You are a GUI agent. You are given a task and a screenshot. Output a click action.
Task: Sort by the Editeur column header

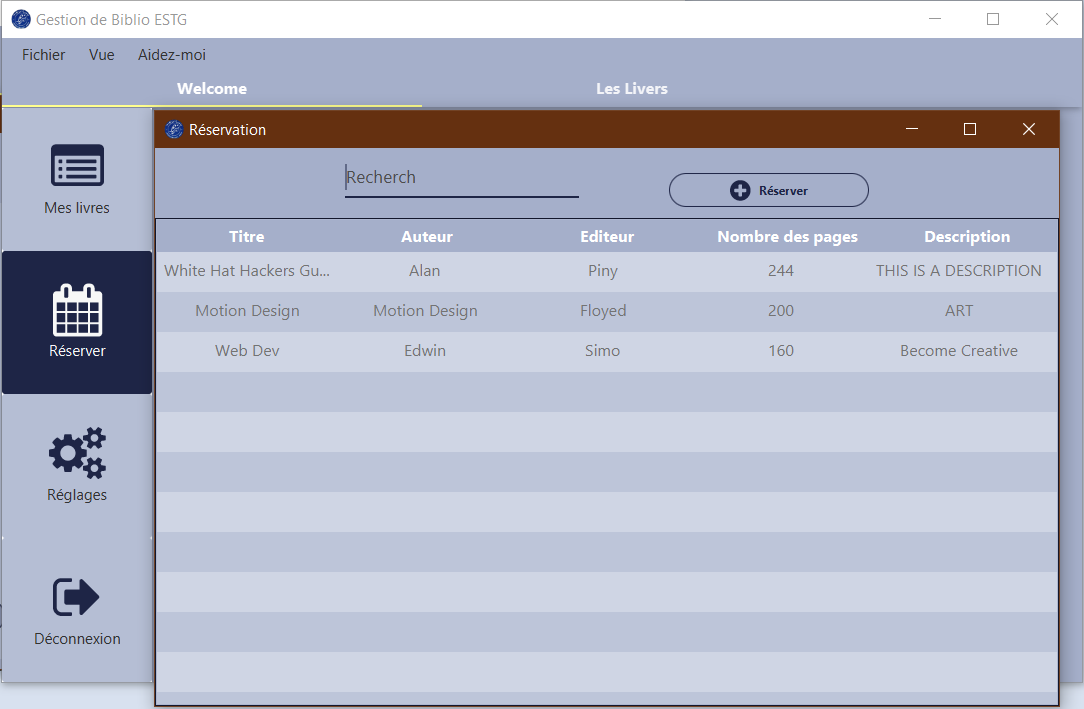[607, 236]
